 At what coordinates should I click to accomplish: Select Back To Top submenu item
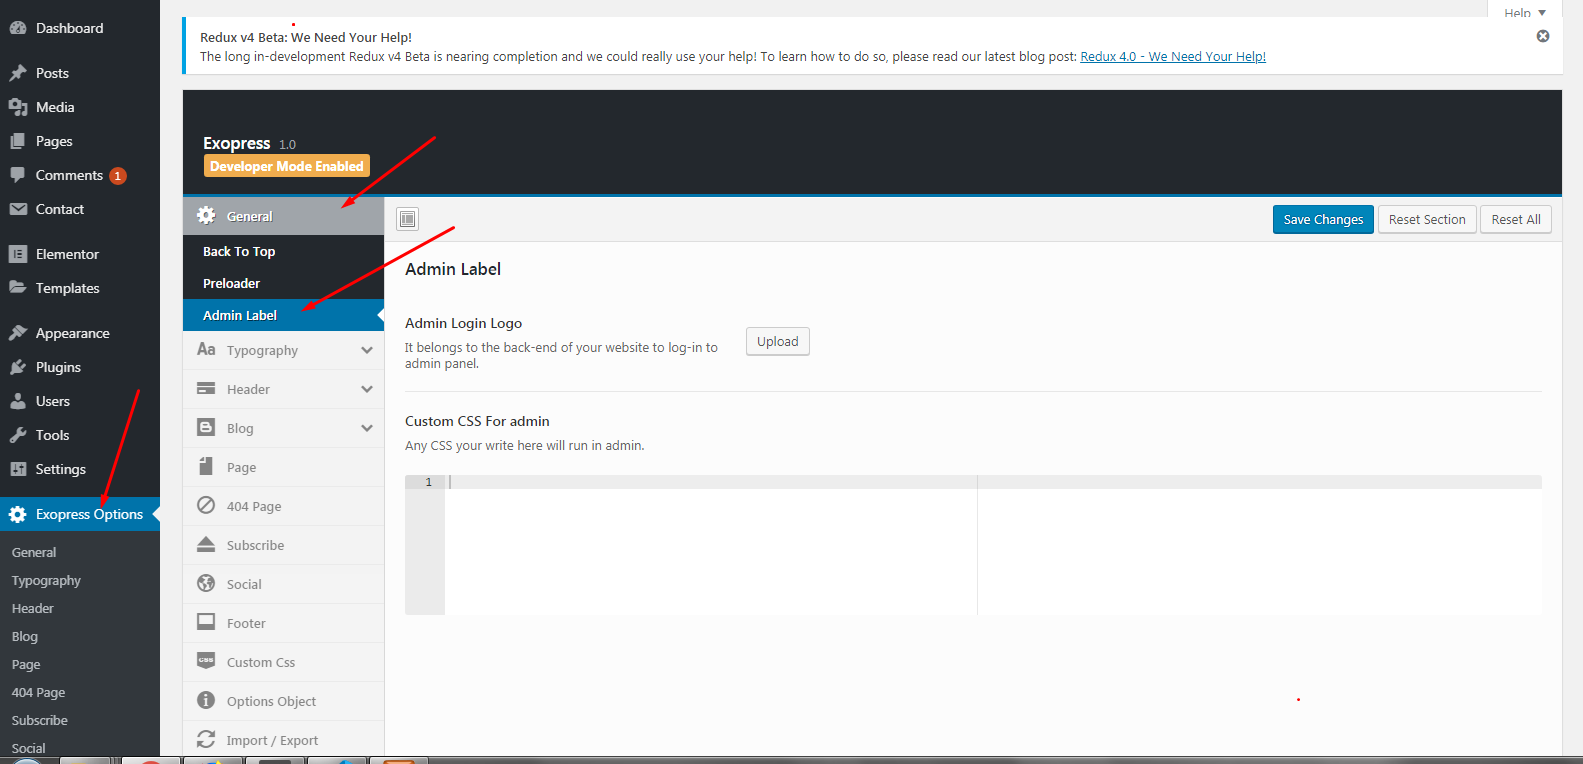239,252
